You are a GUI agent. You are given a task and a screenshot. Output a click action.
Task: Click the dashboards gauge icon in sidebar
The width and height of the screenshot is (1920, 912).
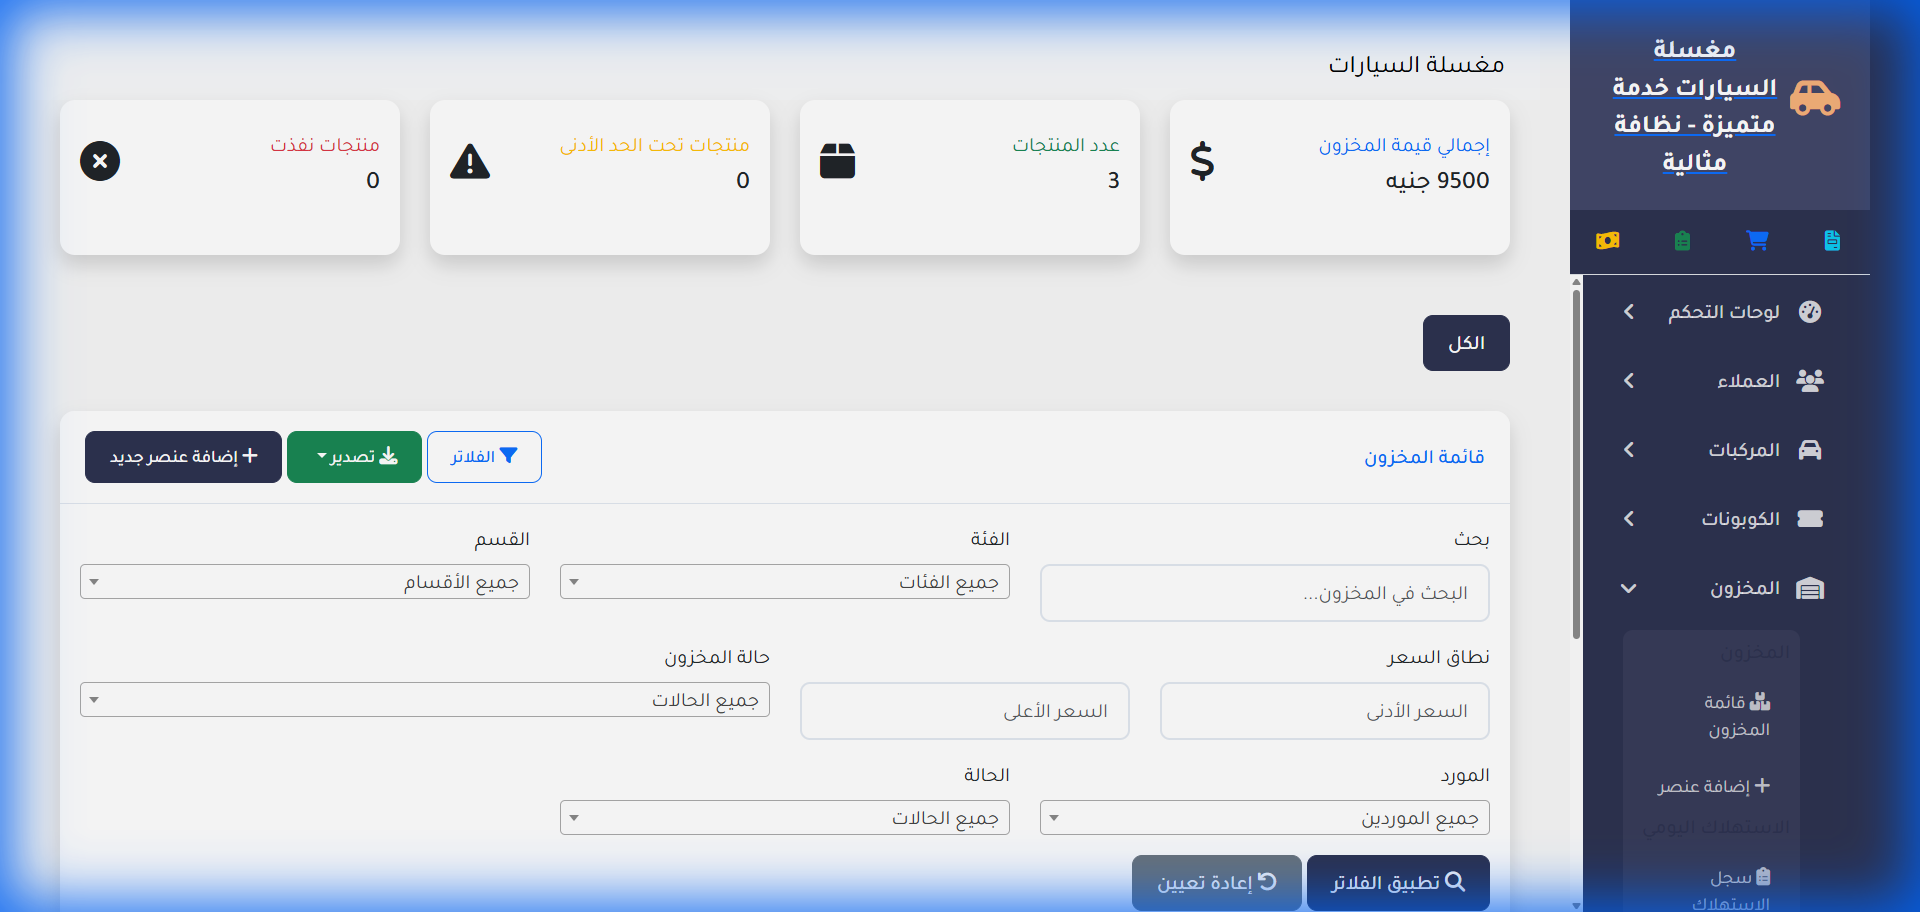1810,312
